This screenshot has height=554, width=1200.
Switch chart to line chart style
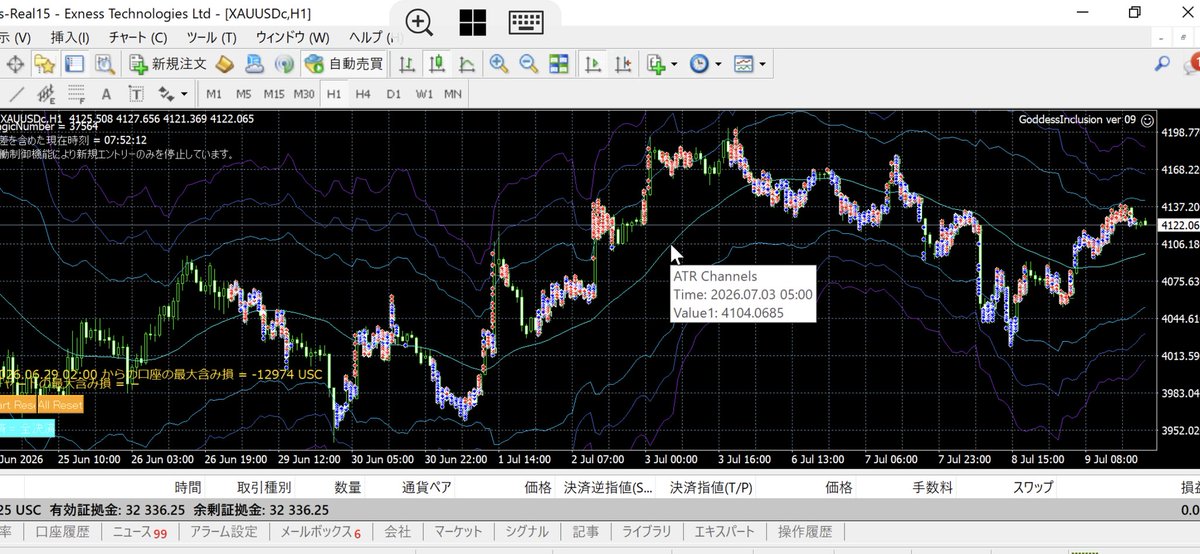[466, 64]
